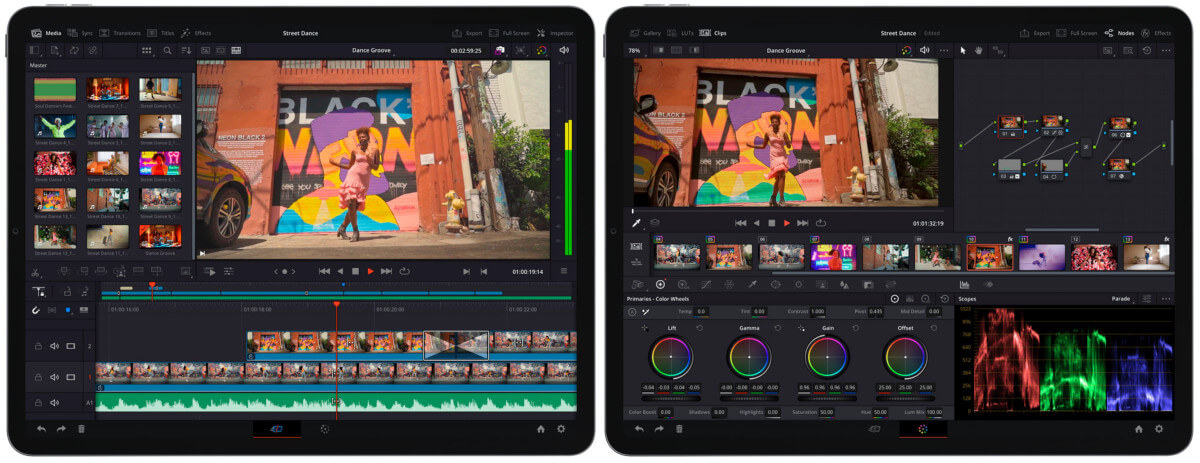
Task: Click the trash delete icon in left iPad
Action: pos(81,429)
